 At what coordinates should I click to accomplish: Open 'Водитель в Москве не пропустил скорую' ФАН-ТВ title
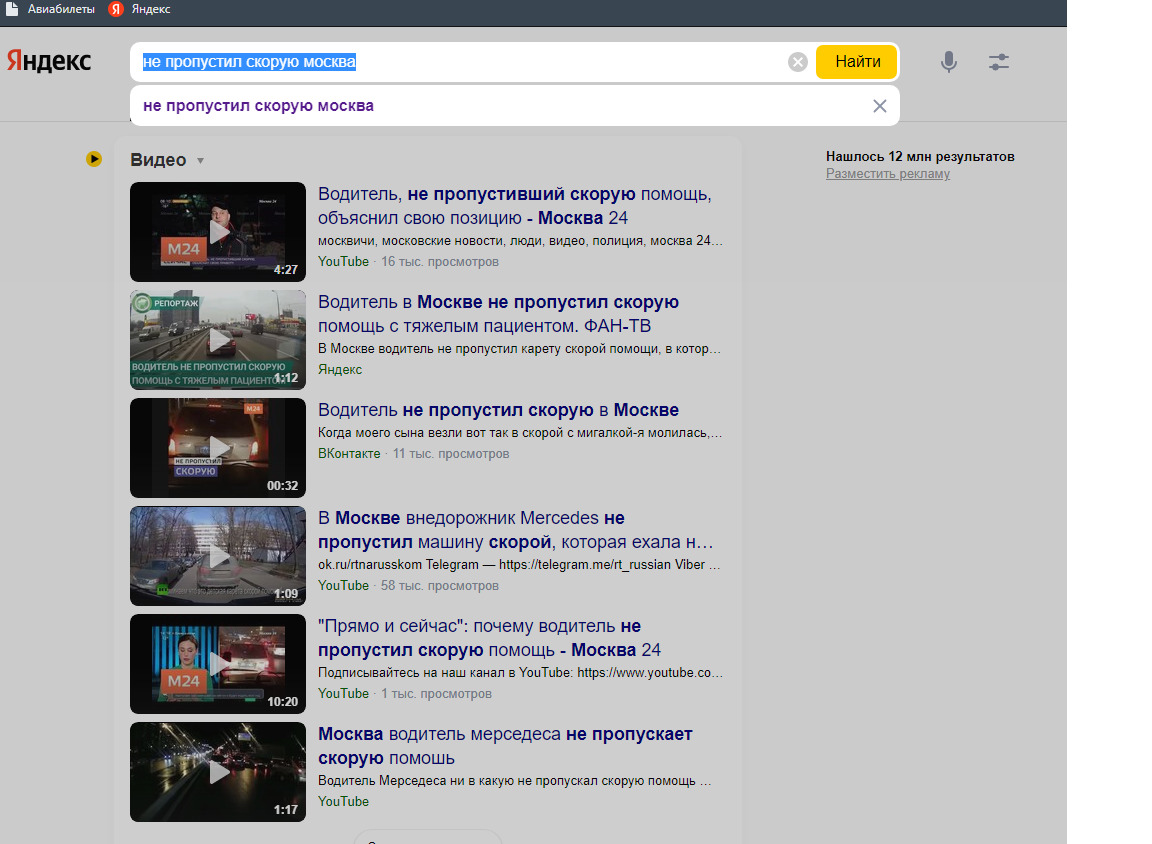(498, 314)
